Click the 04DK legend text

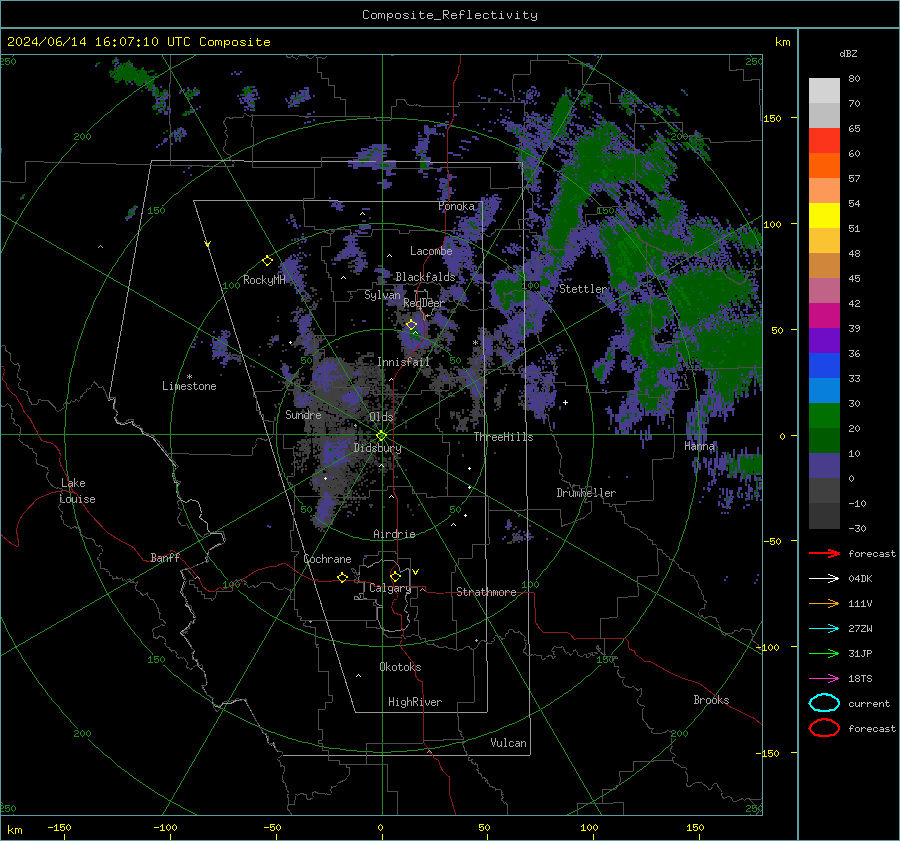click(x=860, y=579)
